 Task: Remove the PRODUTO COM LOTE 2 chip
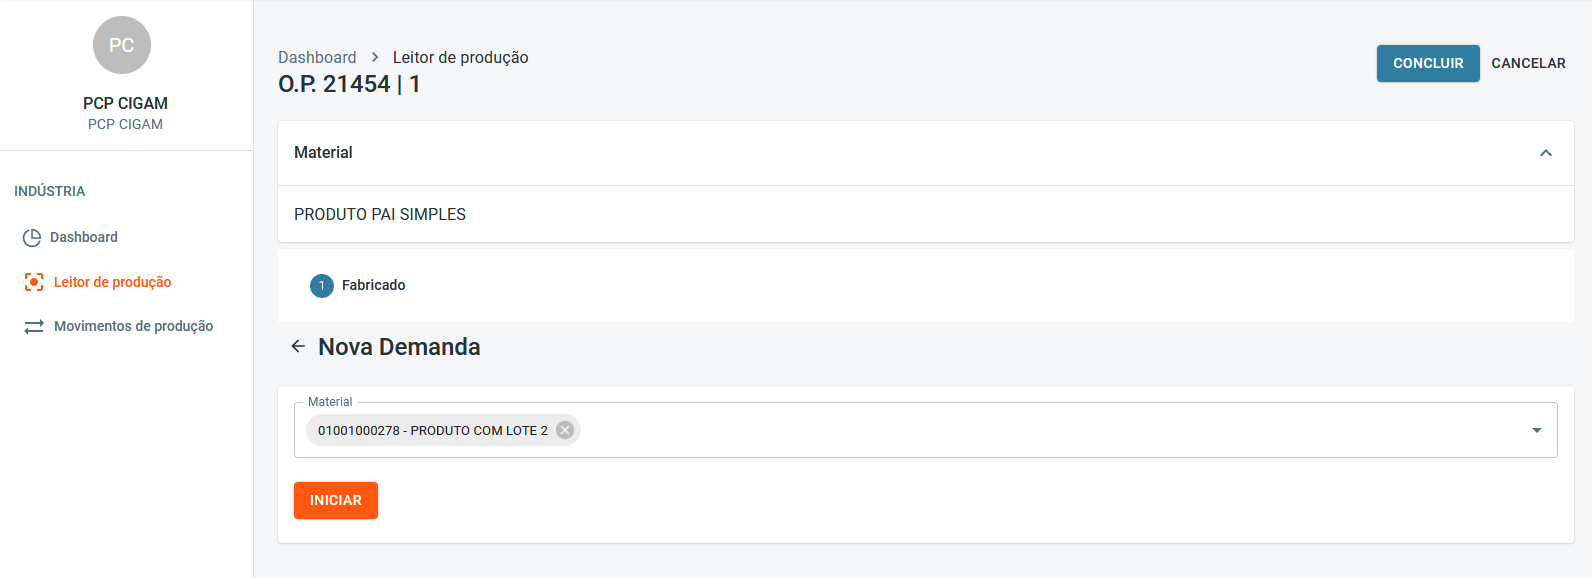pyautogui.click(x=565, y=430)
